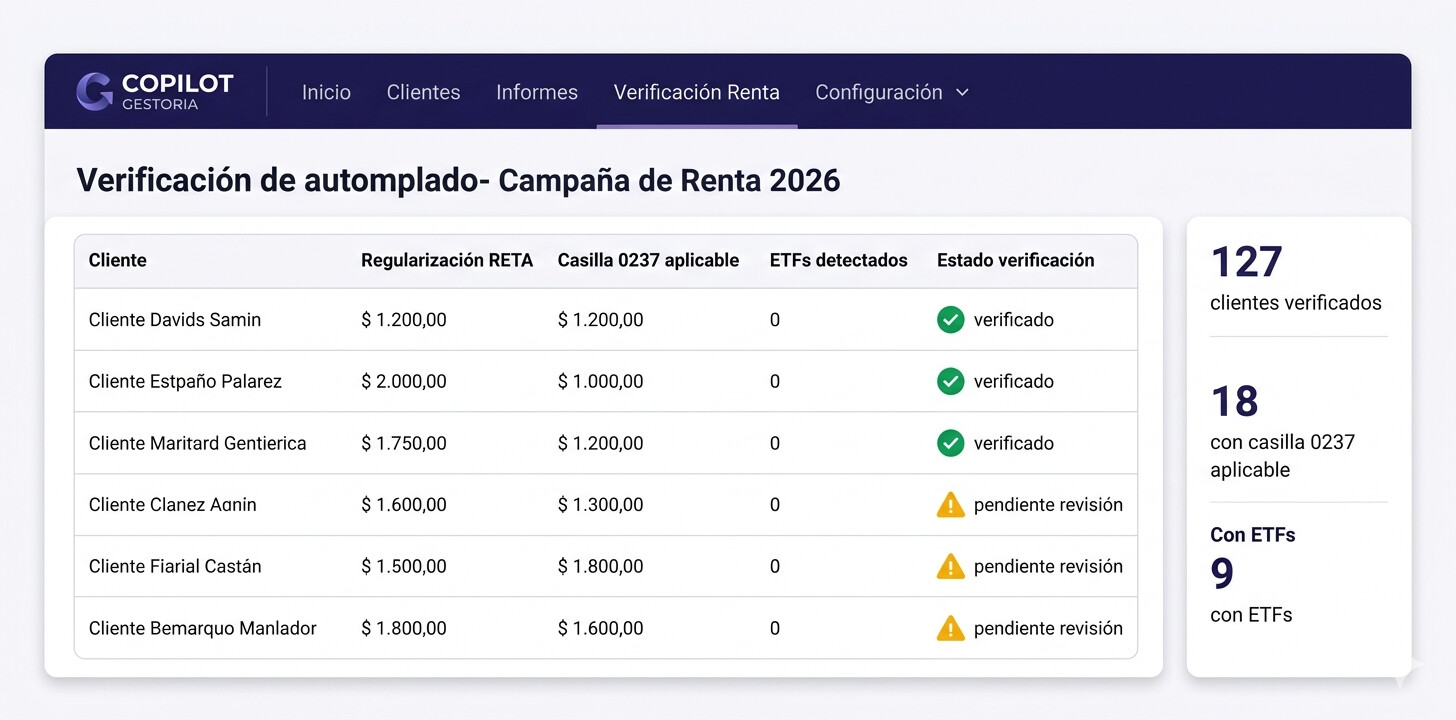The height and width of the screenshot is (720, 1456).
Task: Click green check icon in Estpaño Palarez row
Action: coord(950,381)
